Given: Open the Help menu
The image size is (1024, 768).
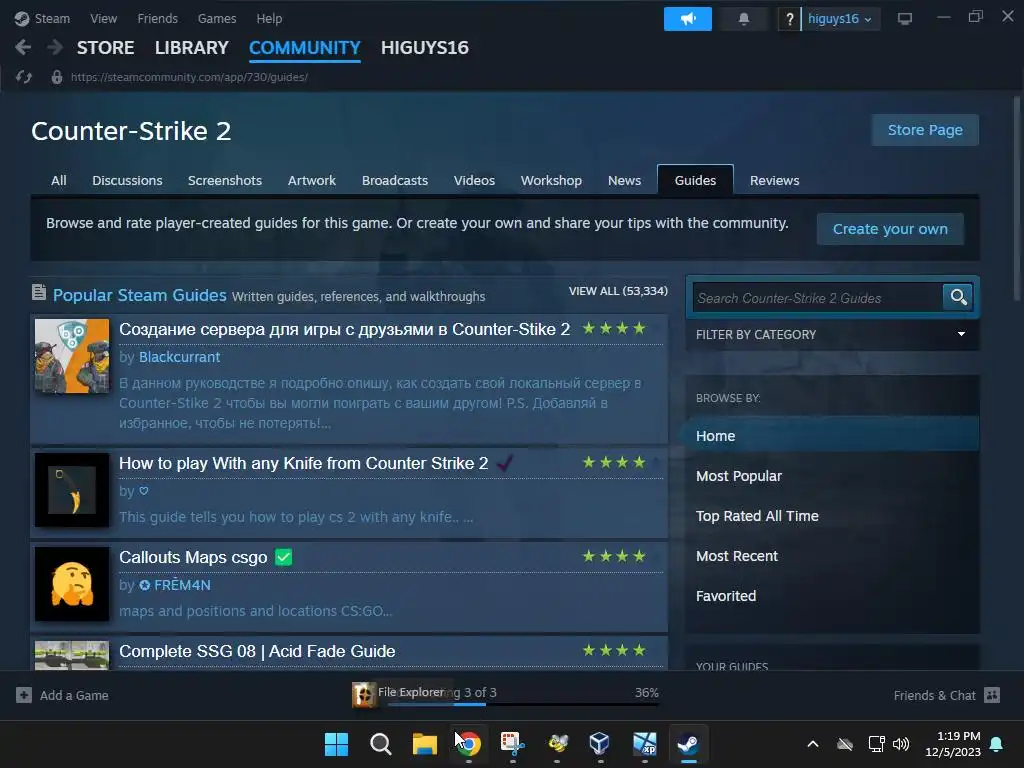Looking at the screenshot, I should (269, 18).
